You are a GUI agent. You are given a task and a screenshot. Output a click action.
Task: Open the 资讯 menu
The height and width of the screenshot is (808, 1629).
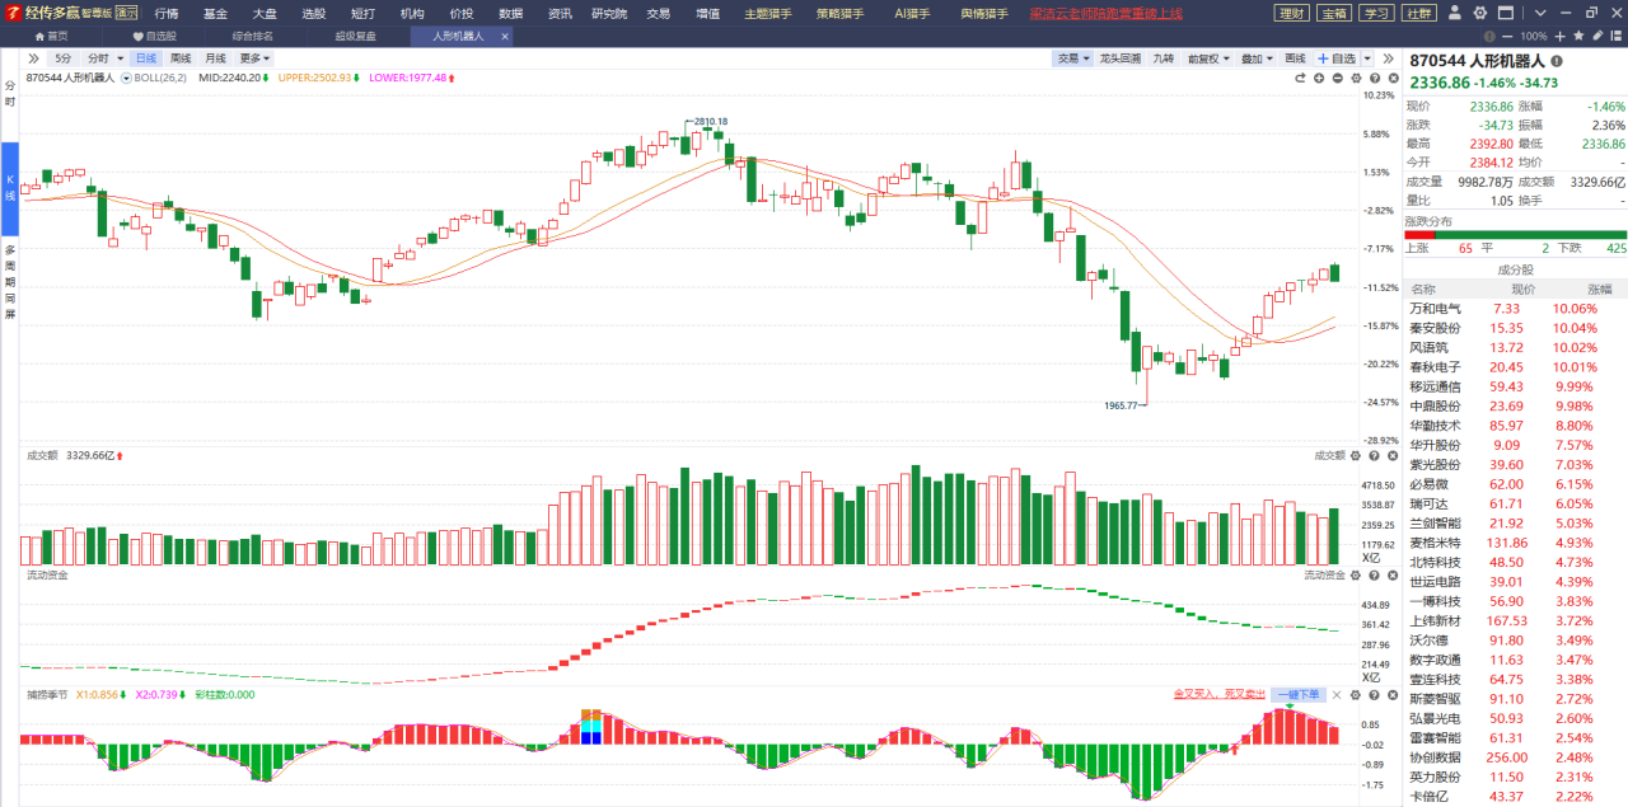(560, 14)
